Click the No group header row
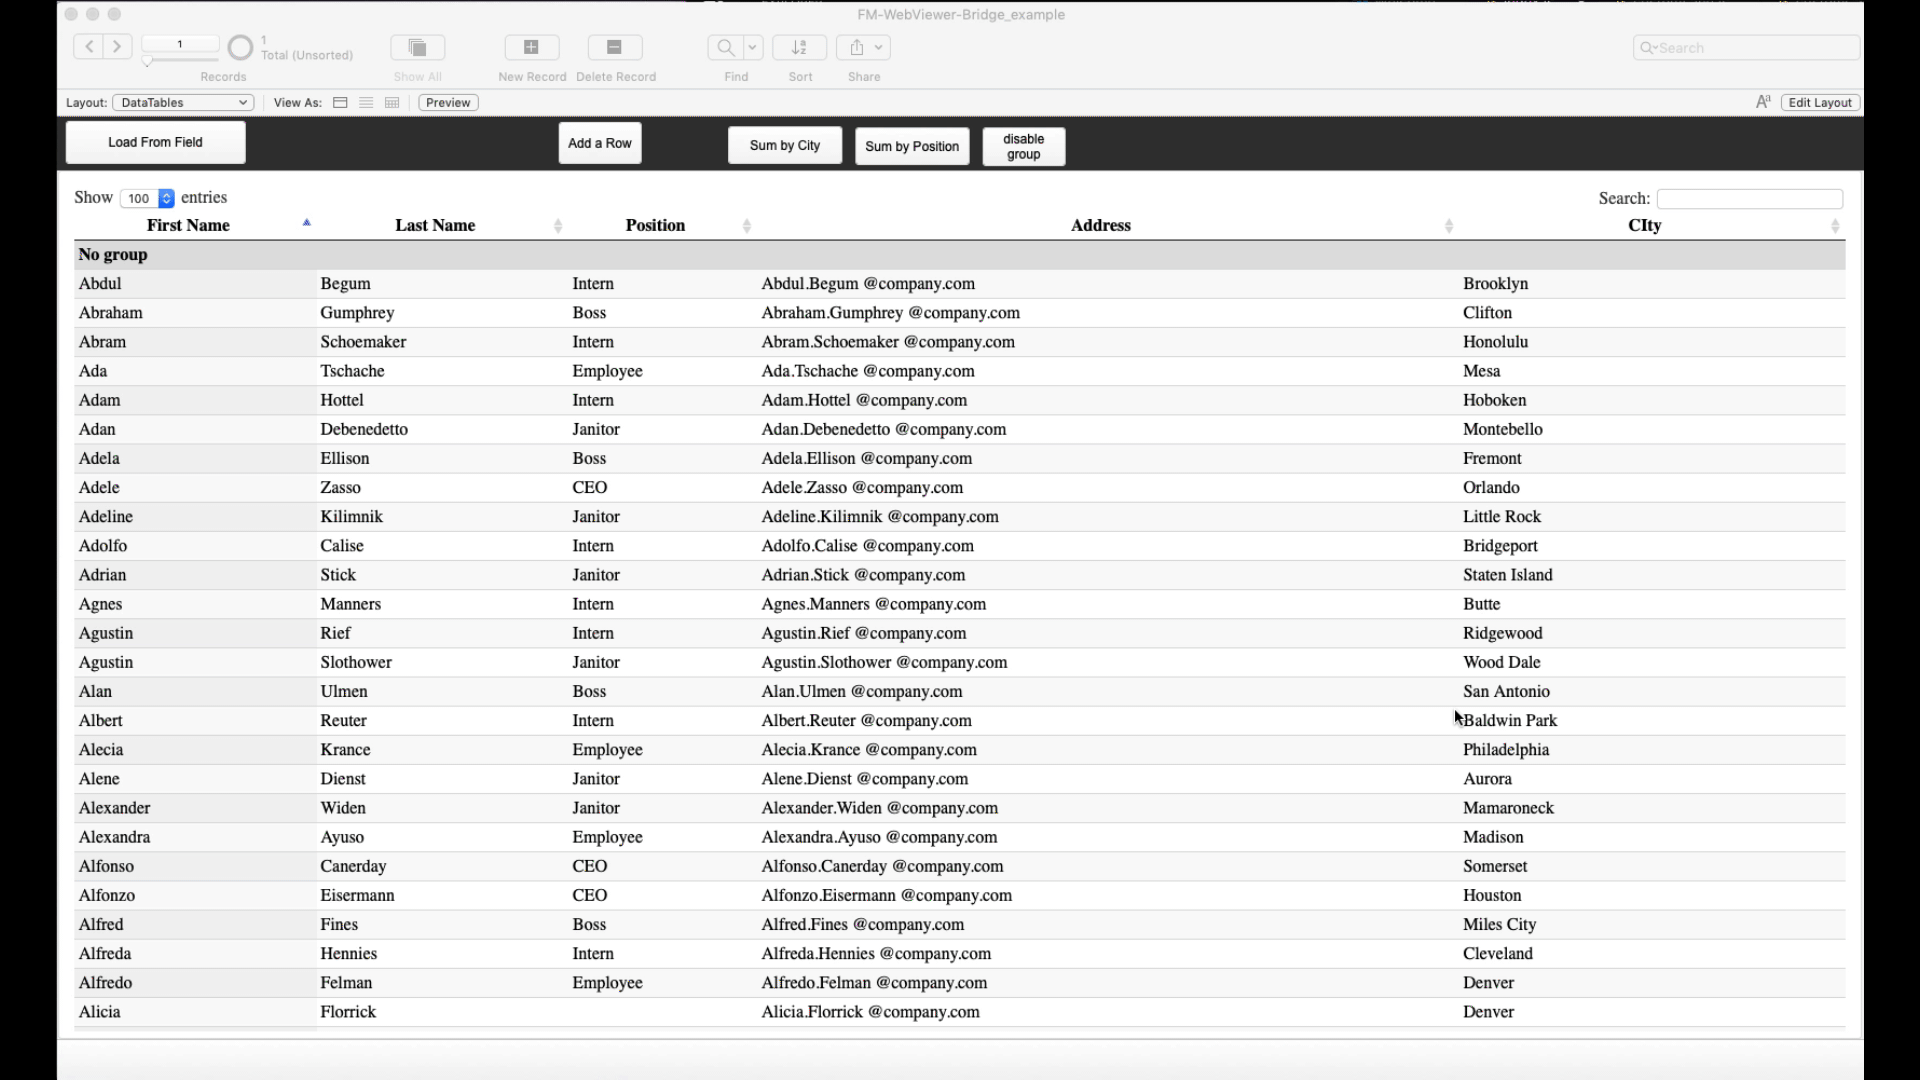1920x1080 pixels. [x=960, y=255]
